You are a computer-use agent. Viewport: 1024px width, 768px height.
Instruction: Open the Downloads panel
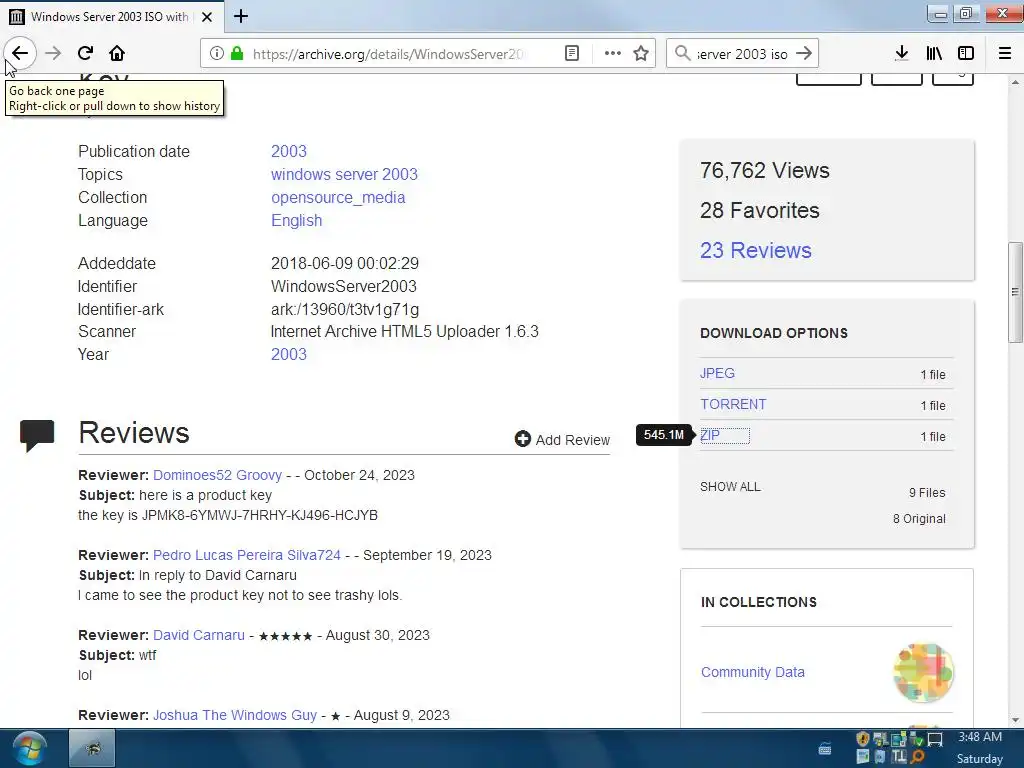[902, 54]
